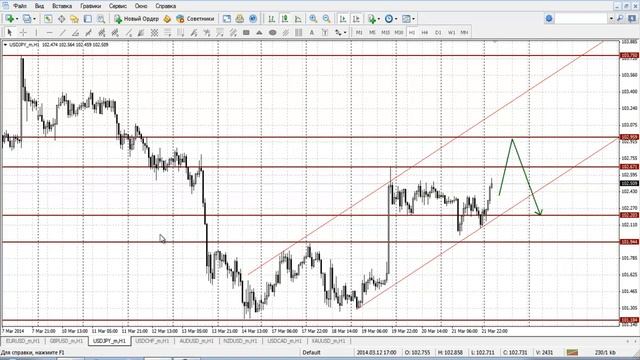This screenshot has height=360, width=640.
Task: Click connection status bars icon
Action: coord(572,352)
